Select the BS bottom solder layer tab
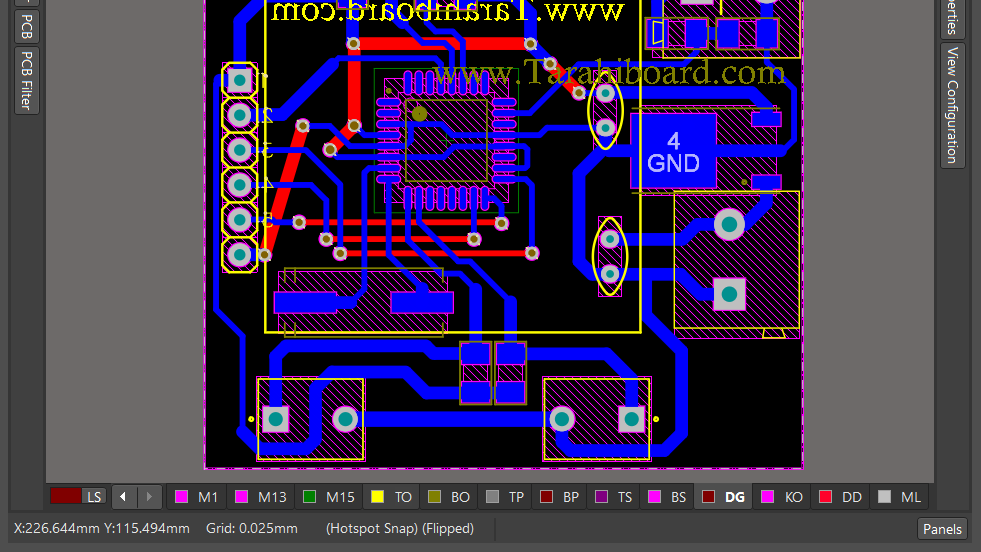Viewport: 981px width, 552px height. pyautogui.click(x=667, y=497)
